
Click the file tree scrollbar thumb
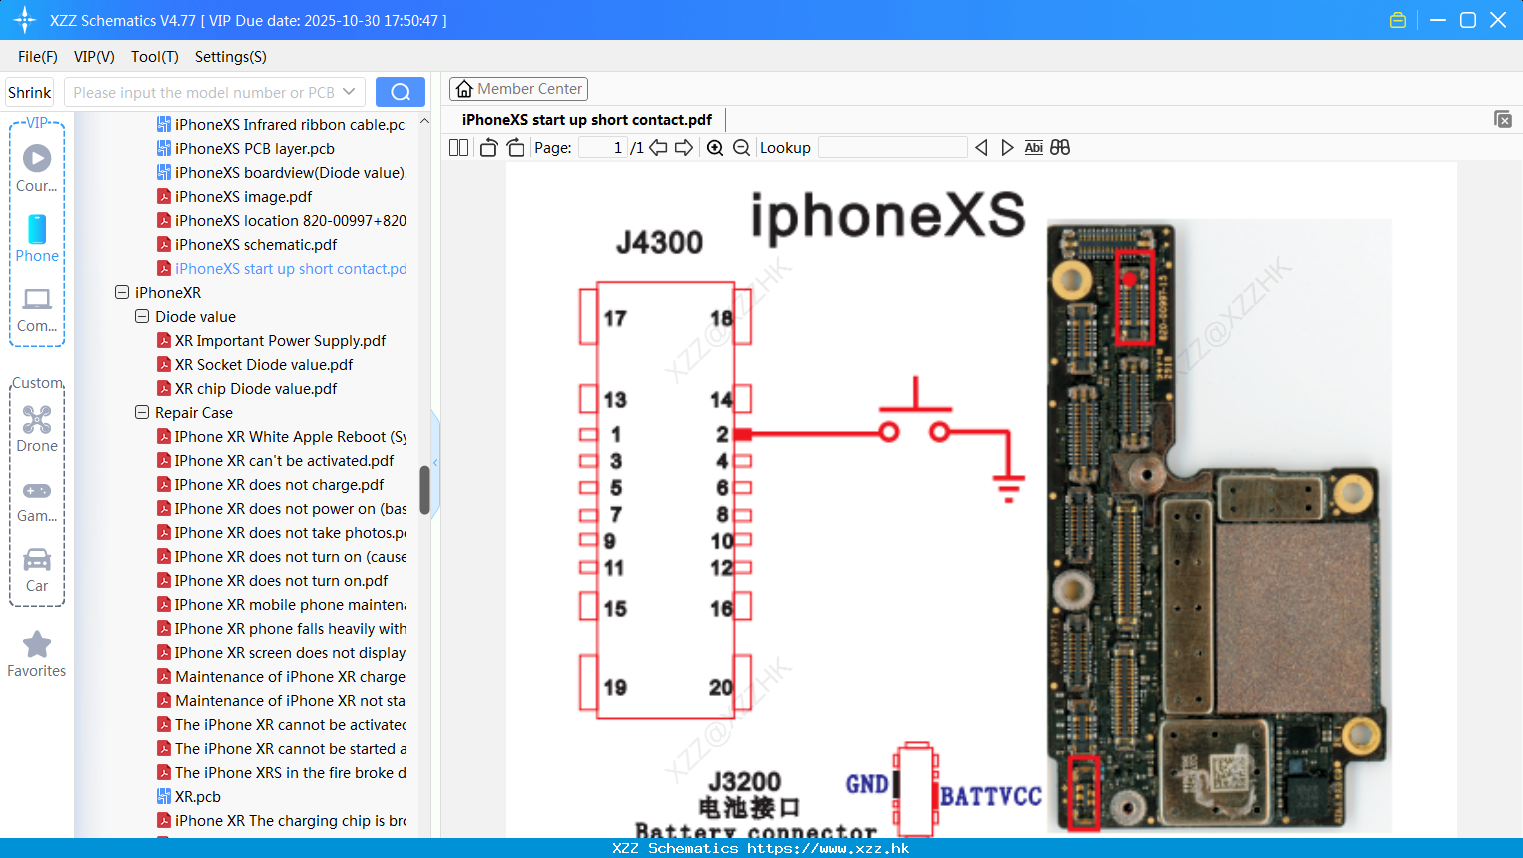tap(424, 490)
